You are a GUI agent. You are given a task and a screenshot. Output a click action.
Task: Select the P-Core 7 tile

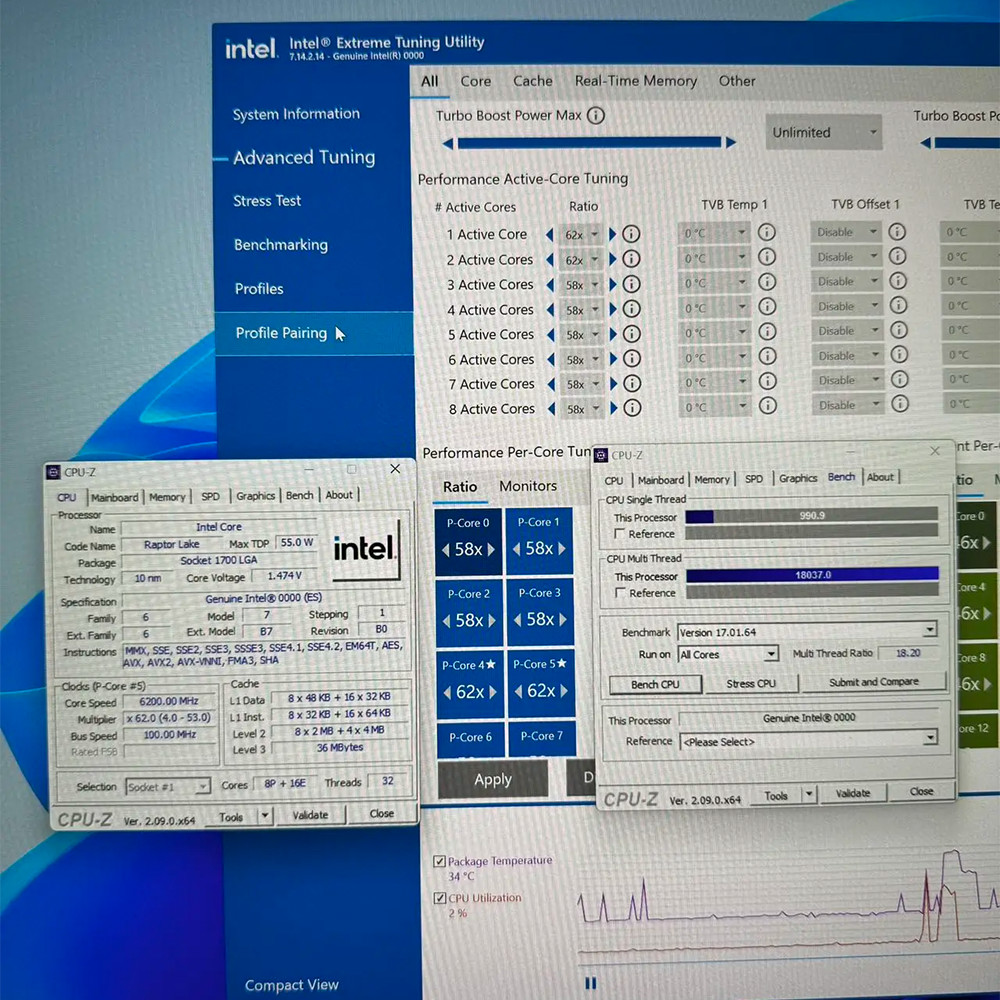pos(541,738)
